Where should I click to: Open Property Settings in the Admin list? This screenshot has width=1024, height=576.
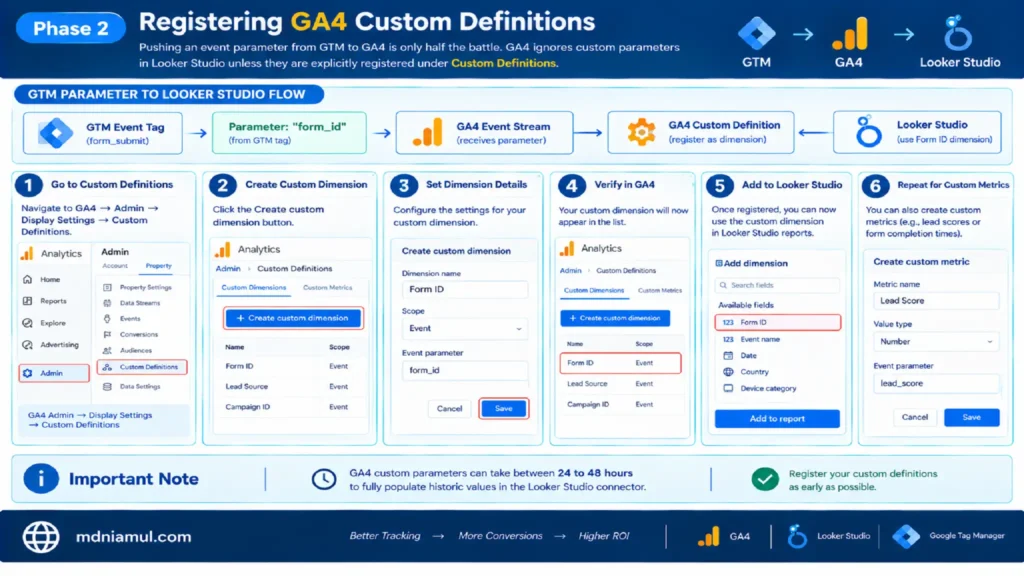coord(138,287)
